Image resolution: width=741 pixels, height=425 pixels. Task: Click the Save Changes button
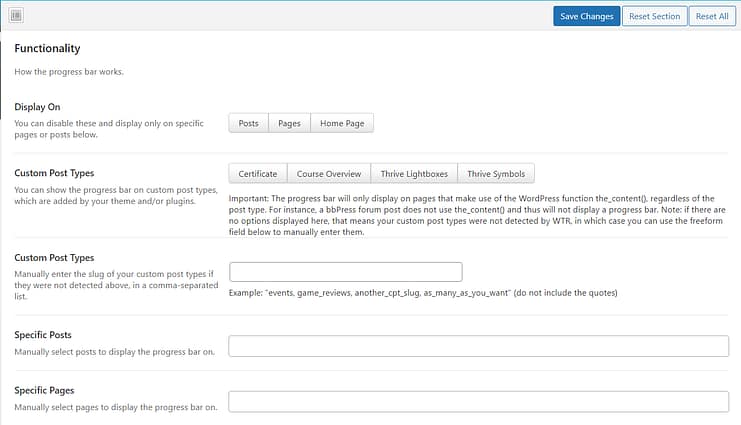coord(586,16)
